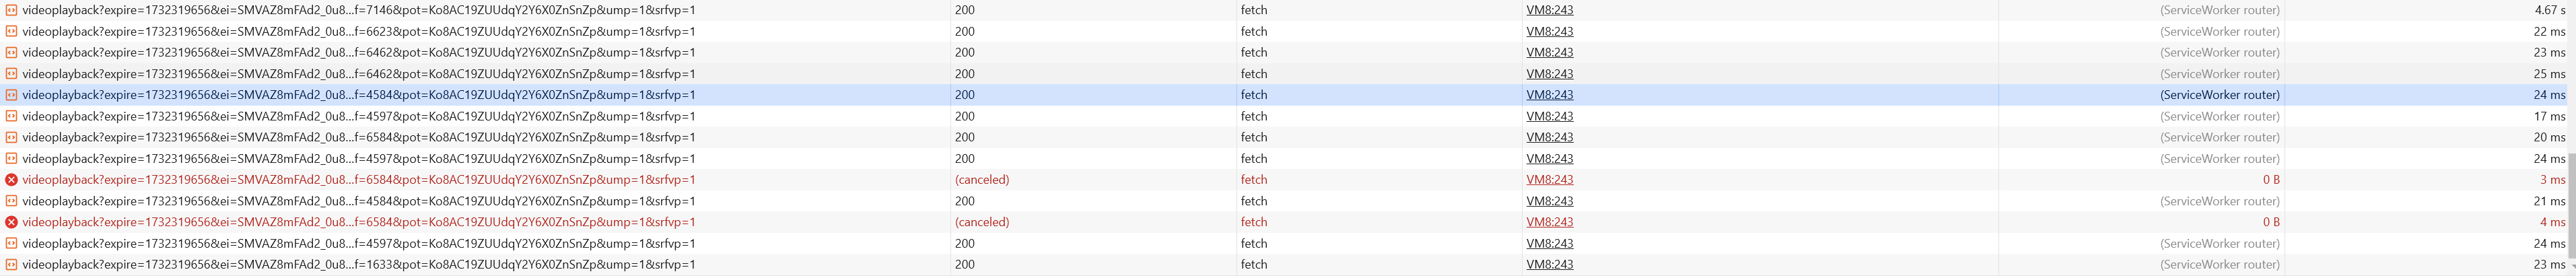
Task: Follow the VM8:243 link on the highlighted row
Action: (1549, 95)
